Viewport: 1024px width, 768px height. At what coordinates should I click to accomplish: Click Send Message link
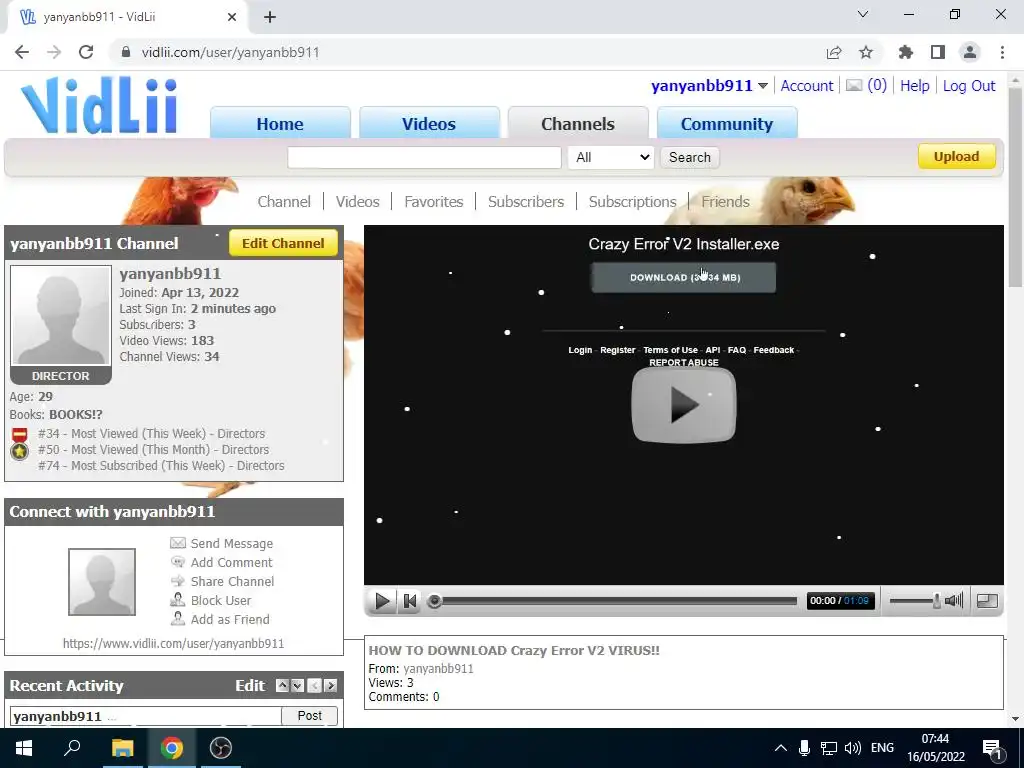(x=232, y=543)
